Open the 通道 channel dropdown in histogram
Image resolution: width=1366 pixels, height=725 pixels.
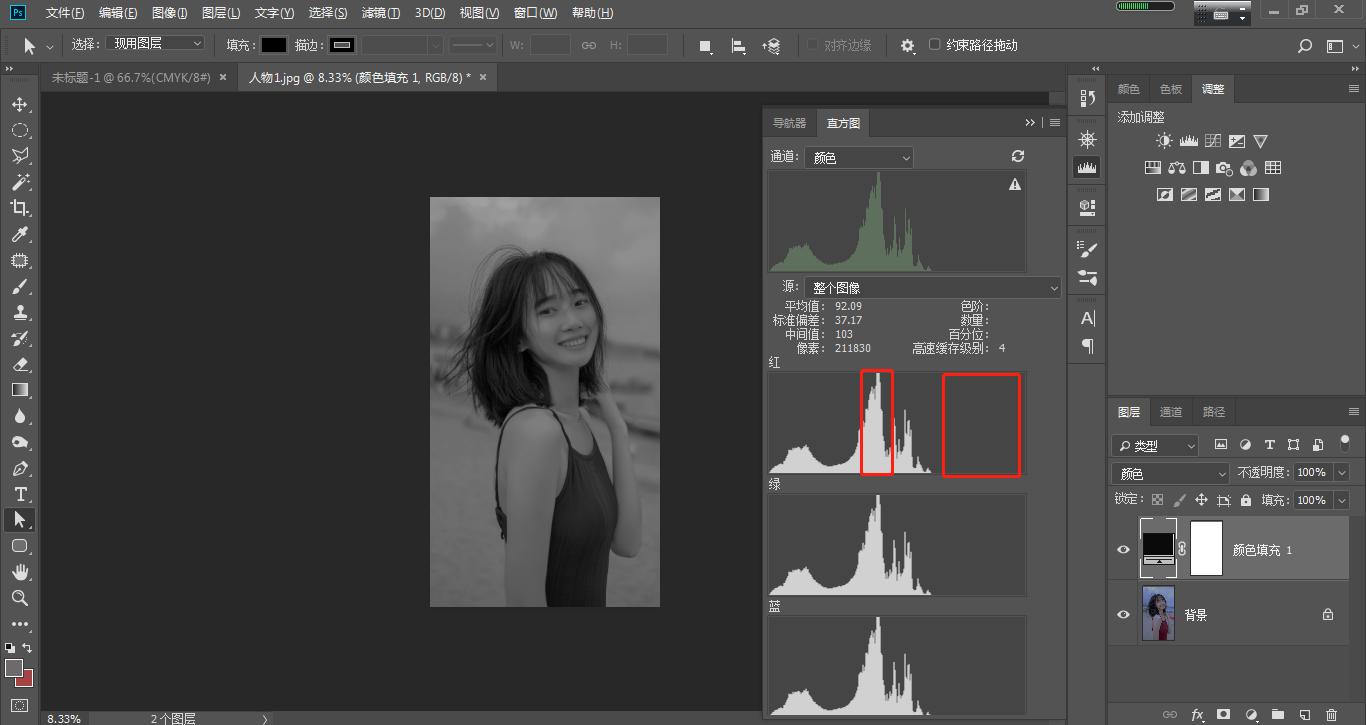pyautogui.click(x=859, y=158)
